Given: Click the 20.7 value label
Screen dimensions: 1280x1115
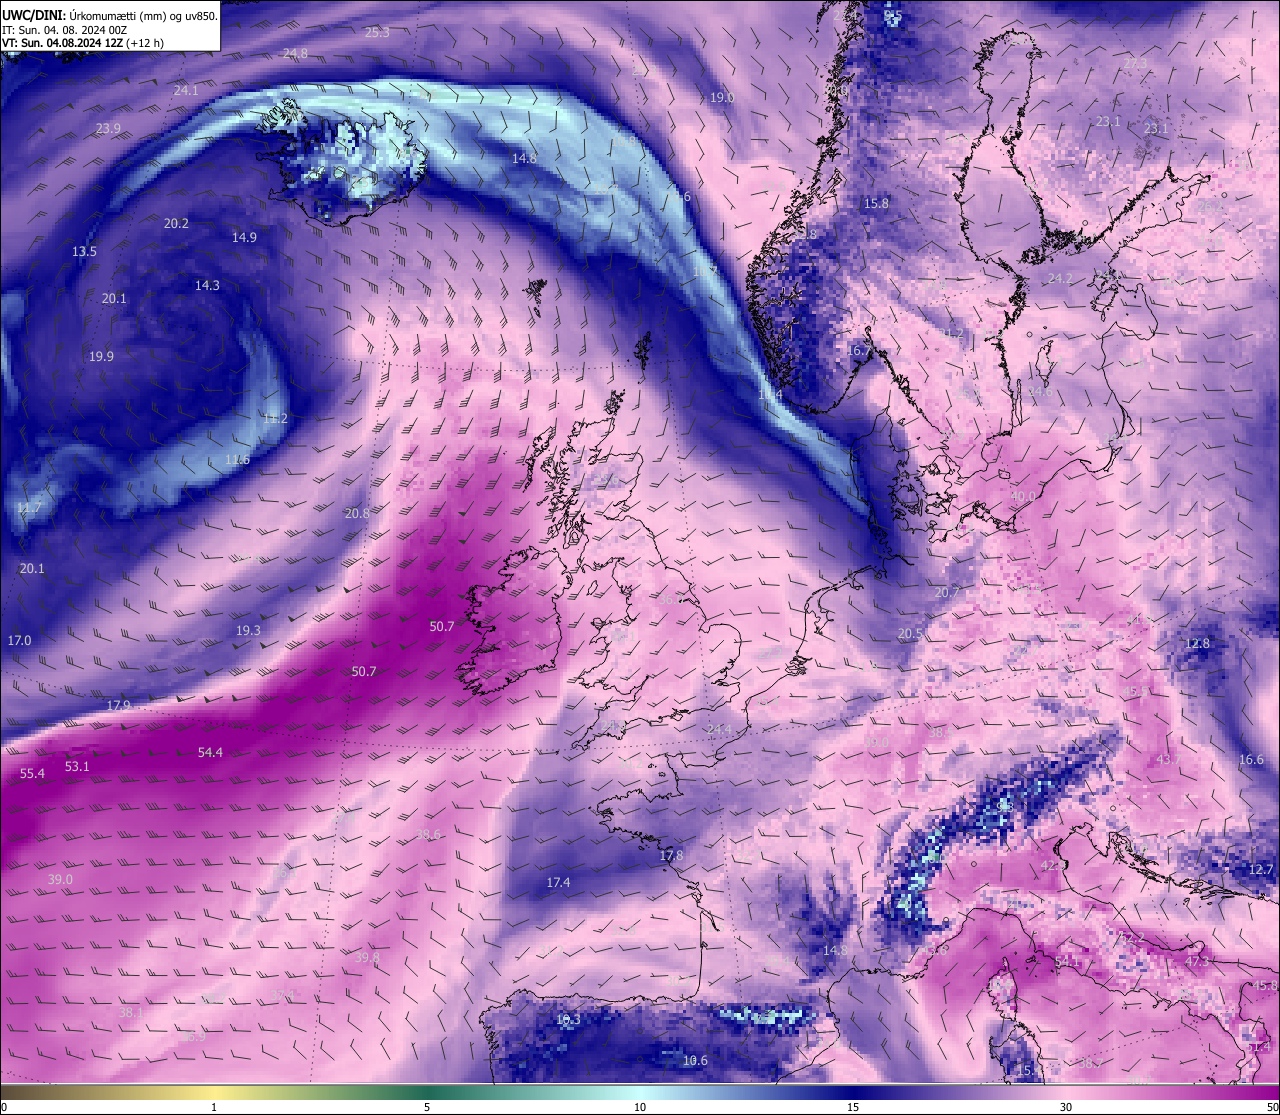Looking at the screenshot, I should pyautogui.click(x=946, y=592).
